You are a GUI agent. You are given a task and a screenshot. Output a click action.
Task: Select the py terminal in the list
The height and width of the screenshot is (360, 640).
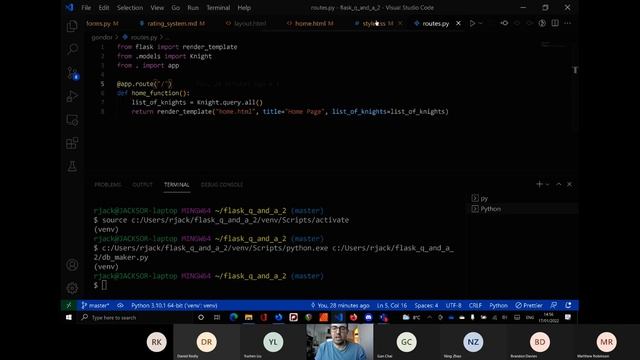click(522, 198)
